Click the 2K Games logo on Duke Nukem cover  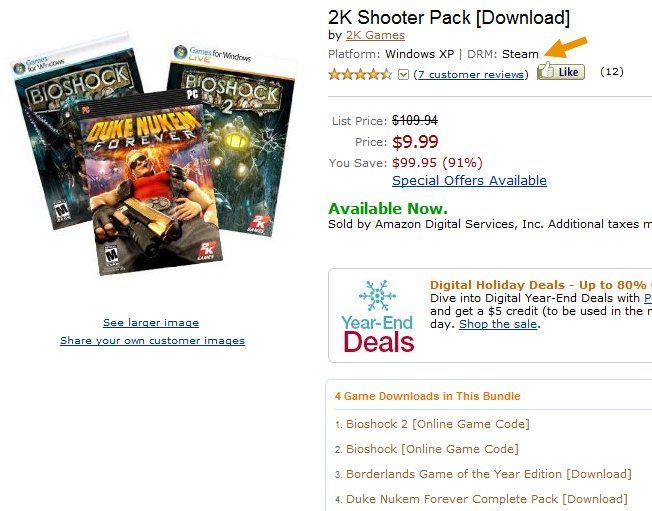(206, 250)
